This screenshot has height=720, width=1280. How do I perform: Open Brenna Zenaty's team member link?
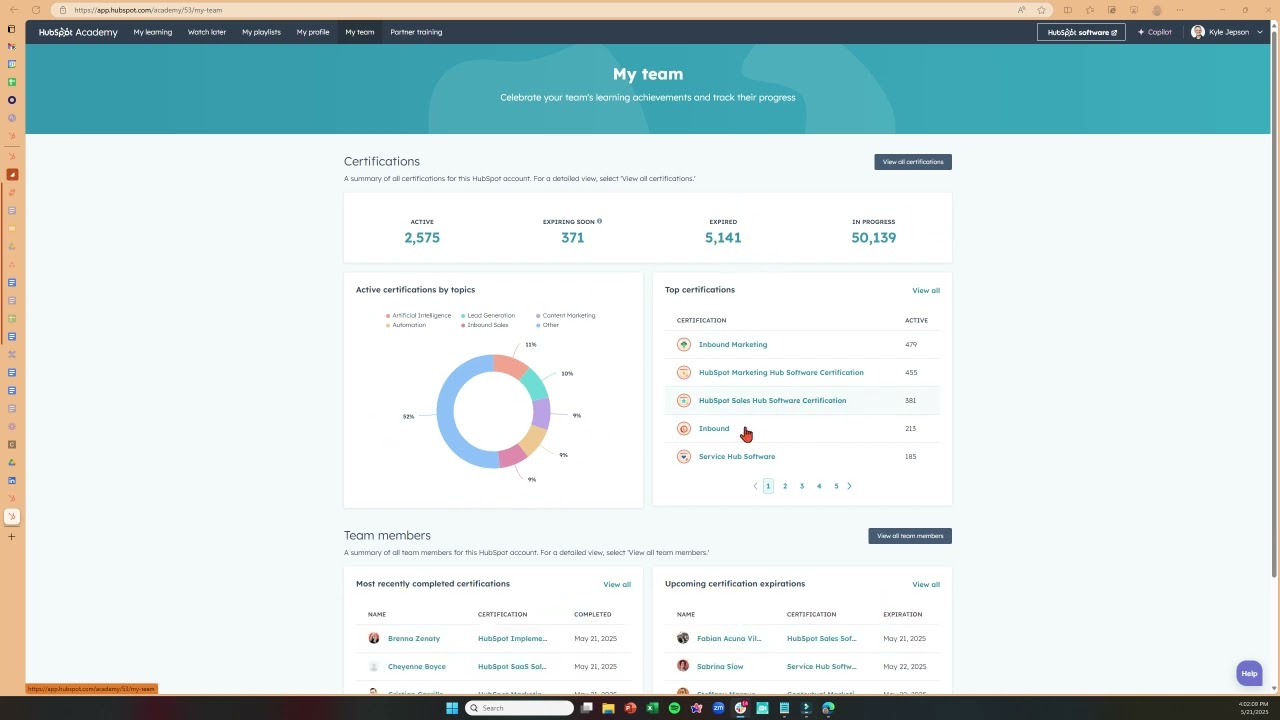pos(414,639)
